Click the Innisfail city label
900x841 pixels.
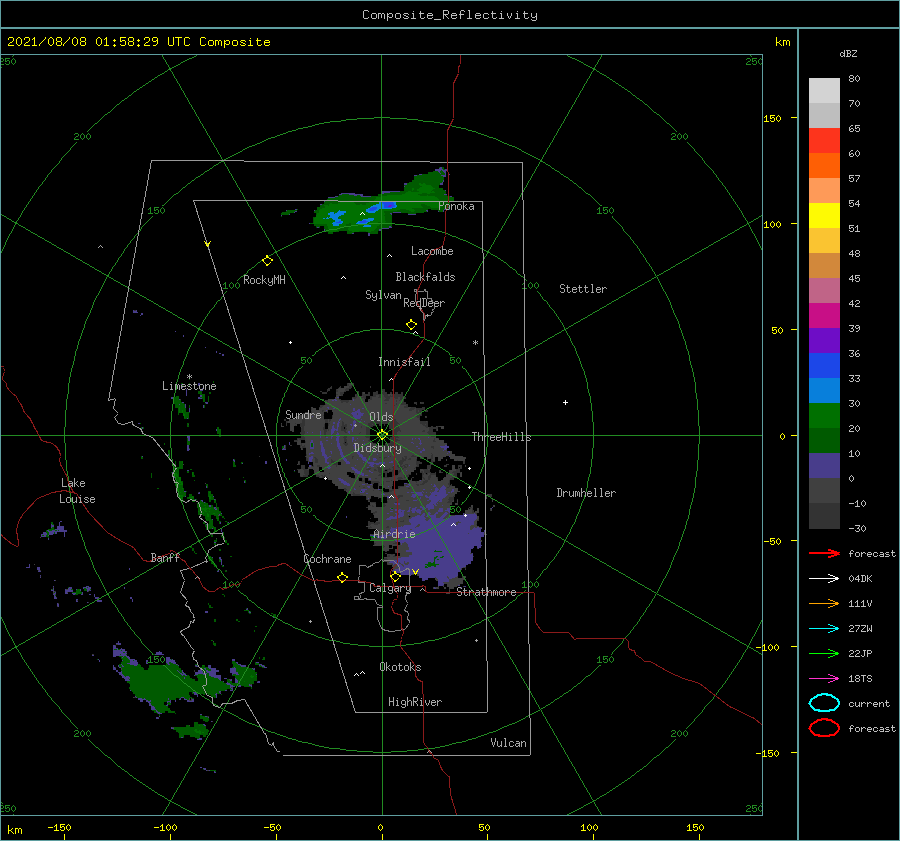click(x=404, y=362)
